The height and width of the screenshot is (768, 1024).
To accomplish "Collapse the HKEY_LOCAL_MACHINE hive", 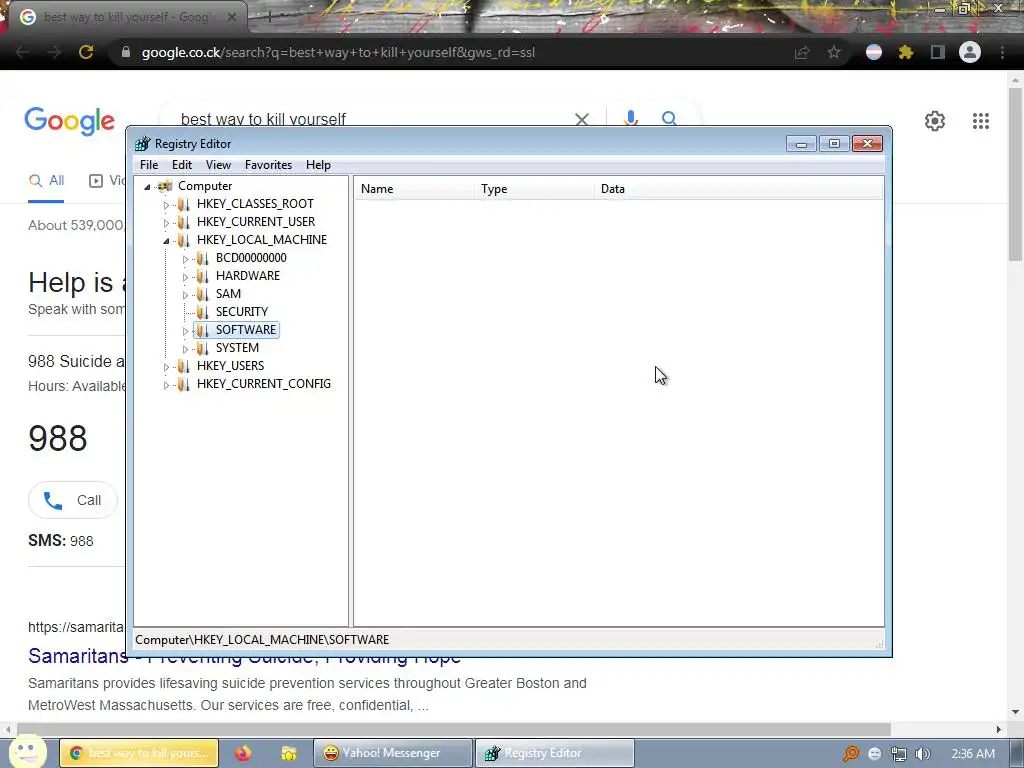I will pyautogui.click(x=166, y=240).
